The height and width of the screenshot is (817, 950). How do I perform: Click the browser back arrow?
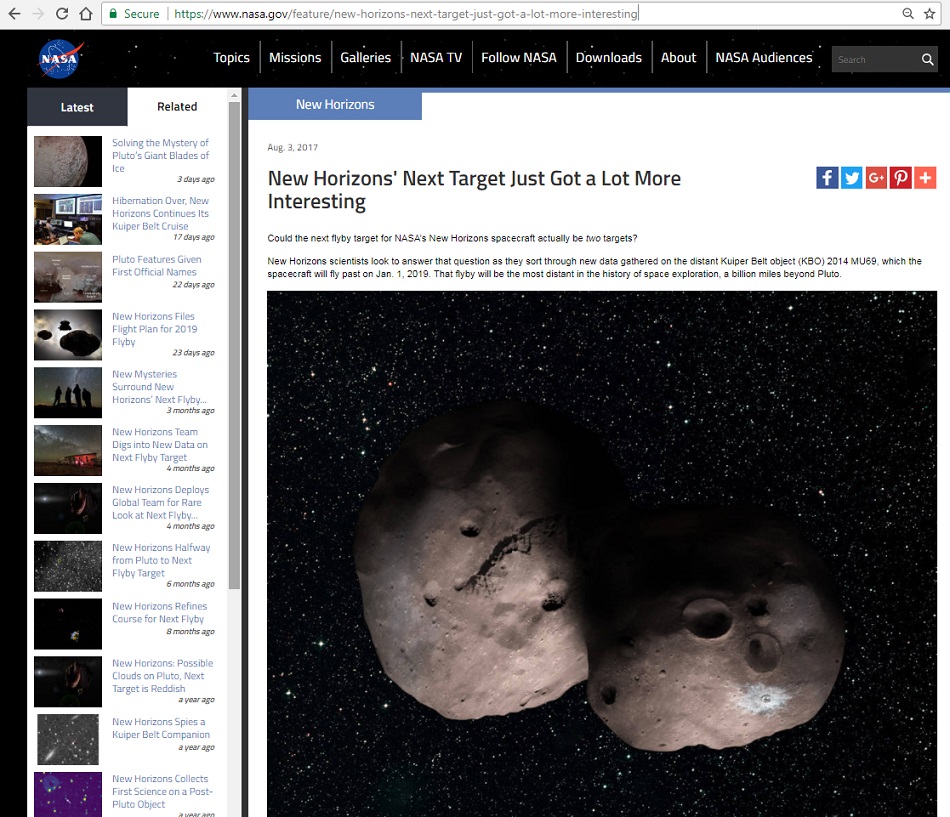click(x=15, y=13)
